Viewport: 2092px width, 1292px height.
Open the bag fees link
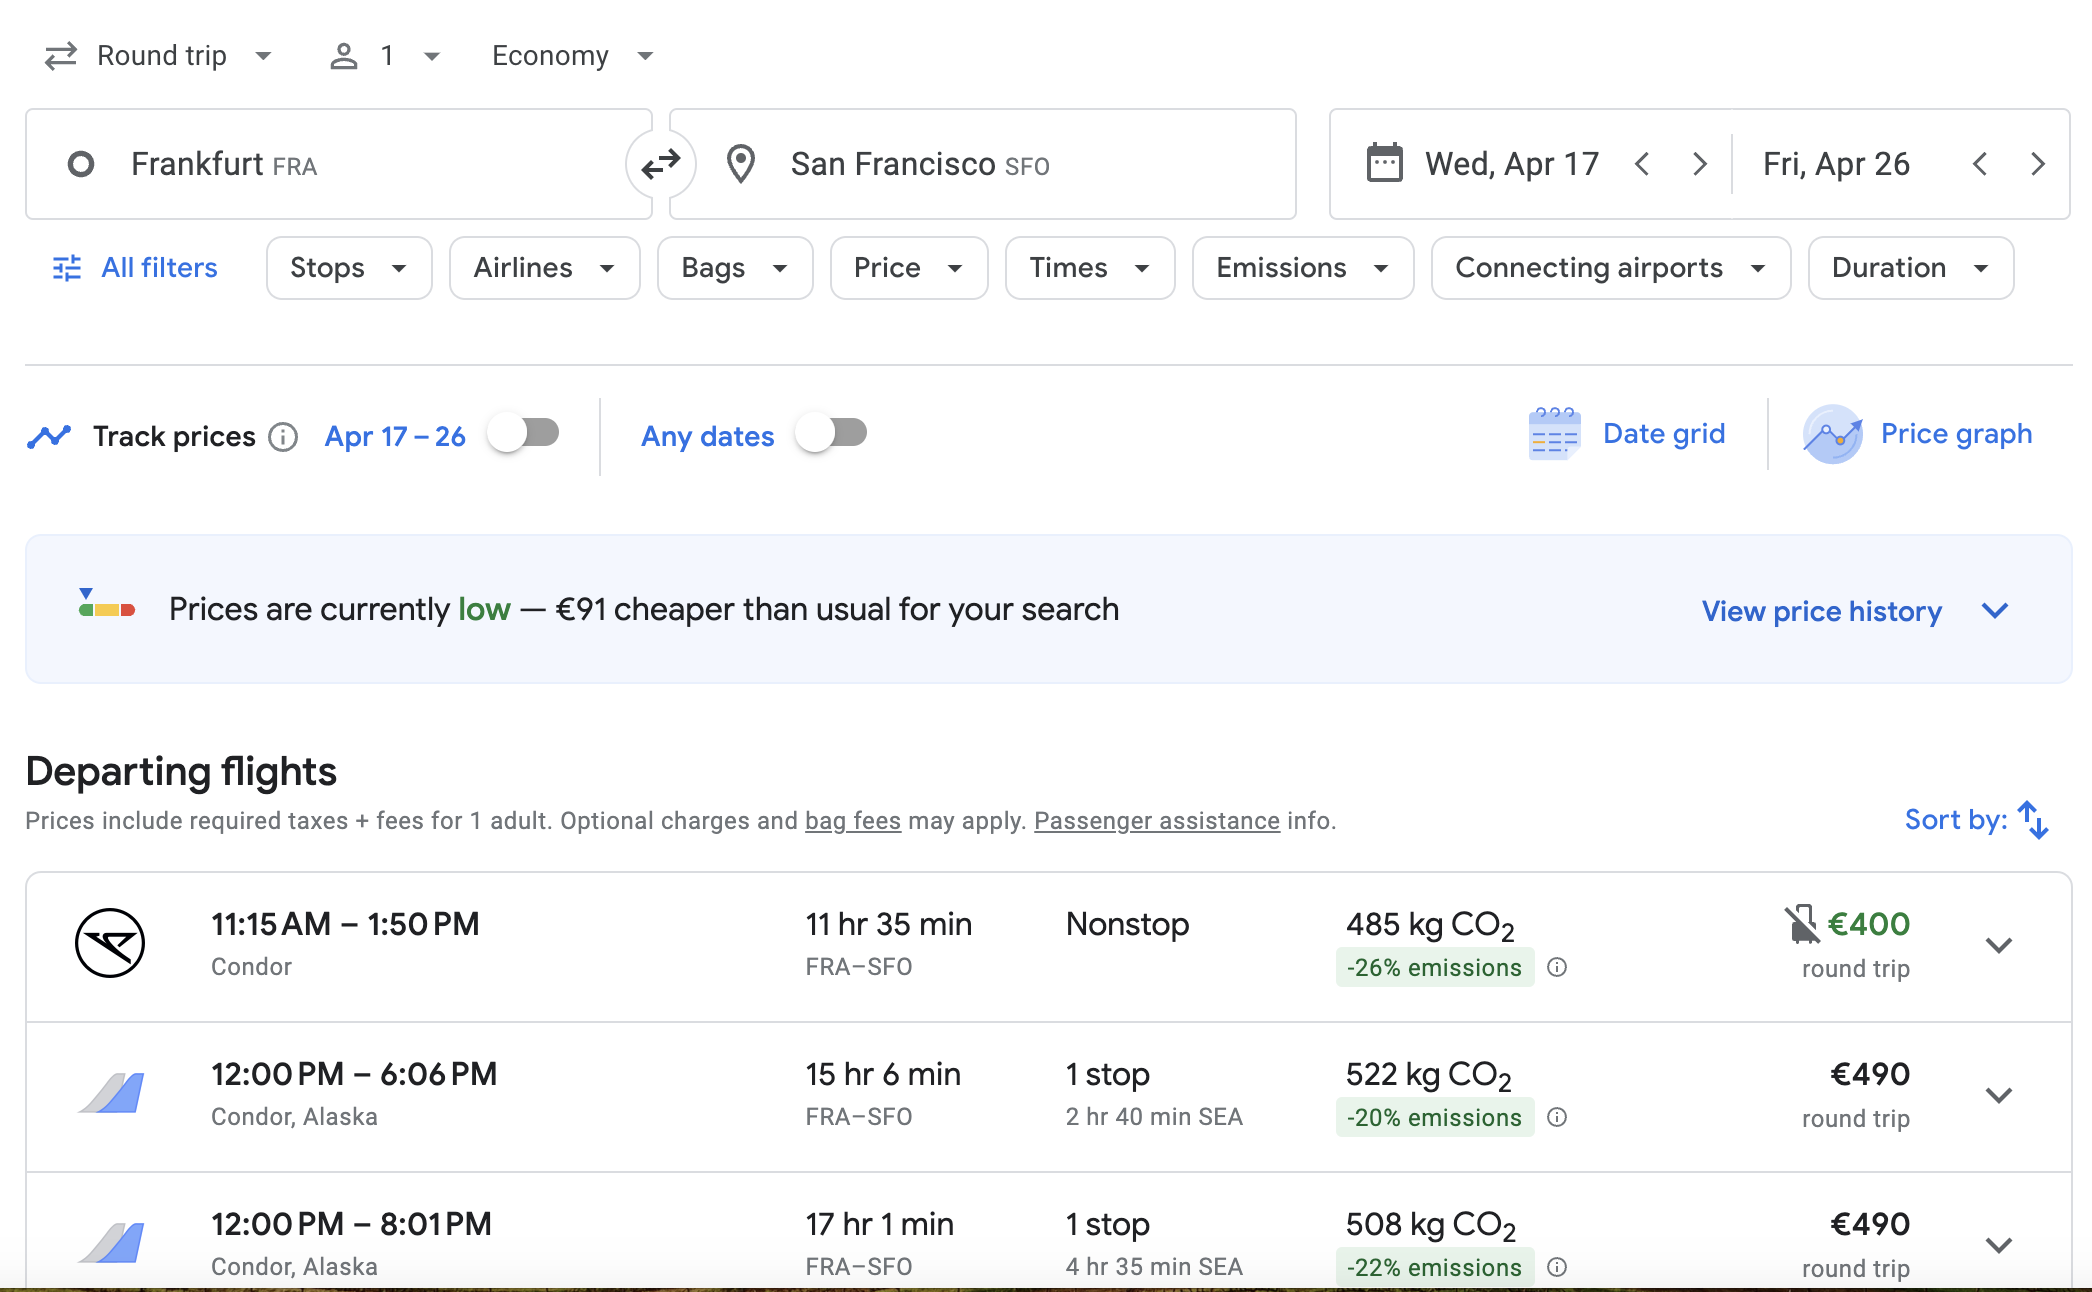[853, 821]
